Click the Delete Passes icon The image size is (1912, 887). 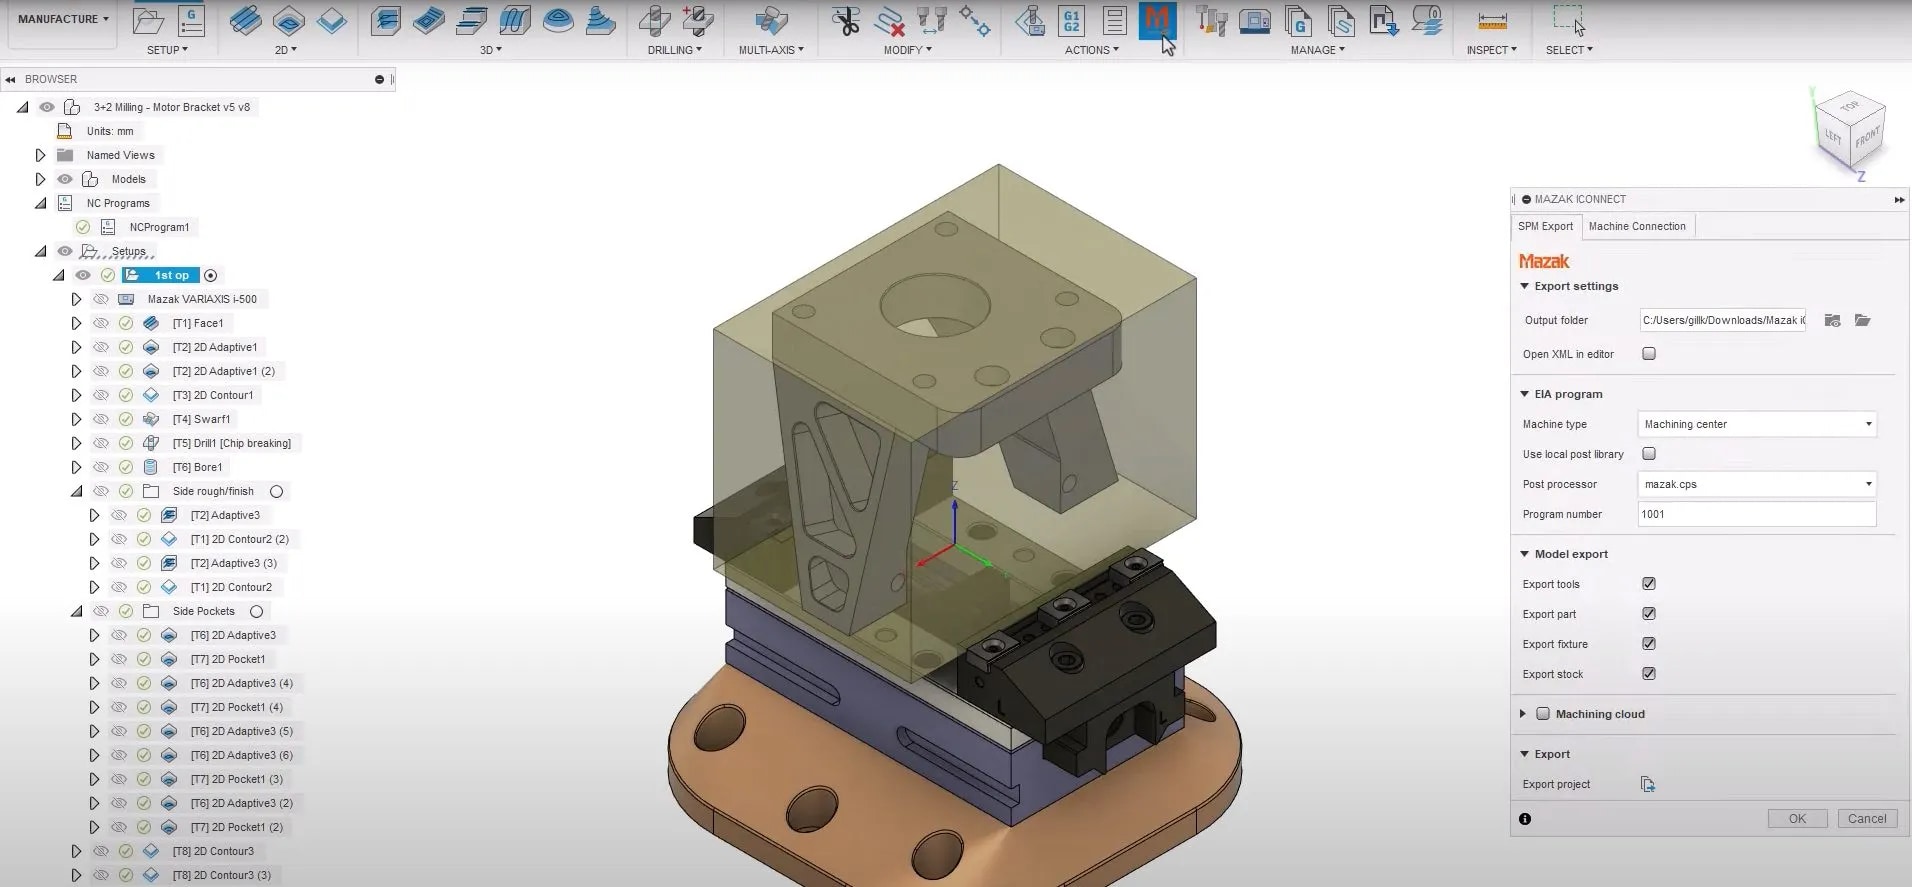889,20
